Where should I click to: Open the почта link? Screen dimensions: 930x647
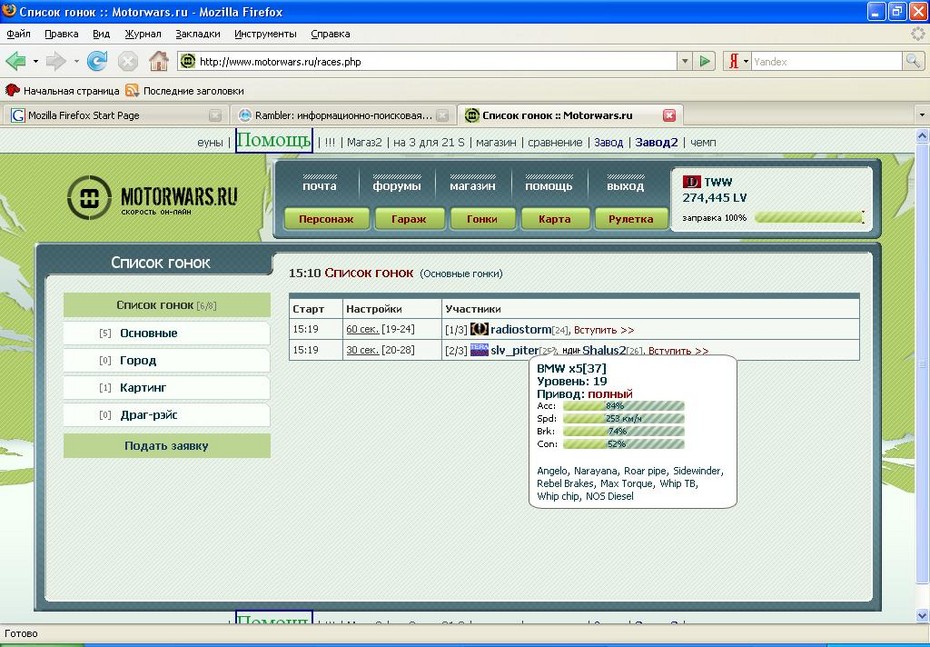[x=320, y=186]
